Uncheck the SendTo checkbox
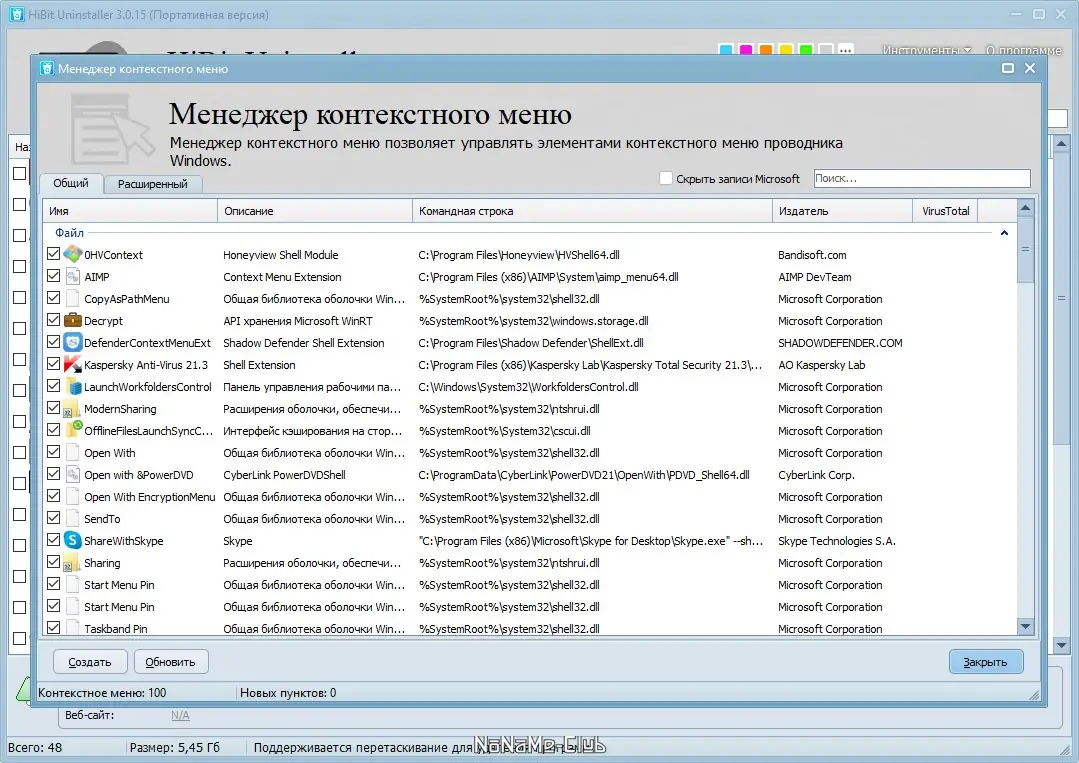 (54, 517)
